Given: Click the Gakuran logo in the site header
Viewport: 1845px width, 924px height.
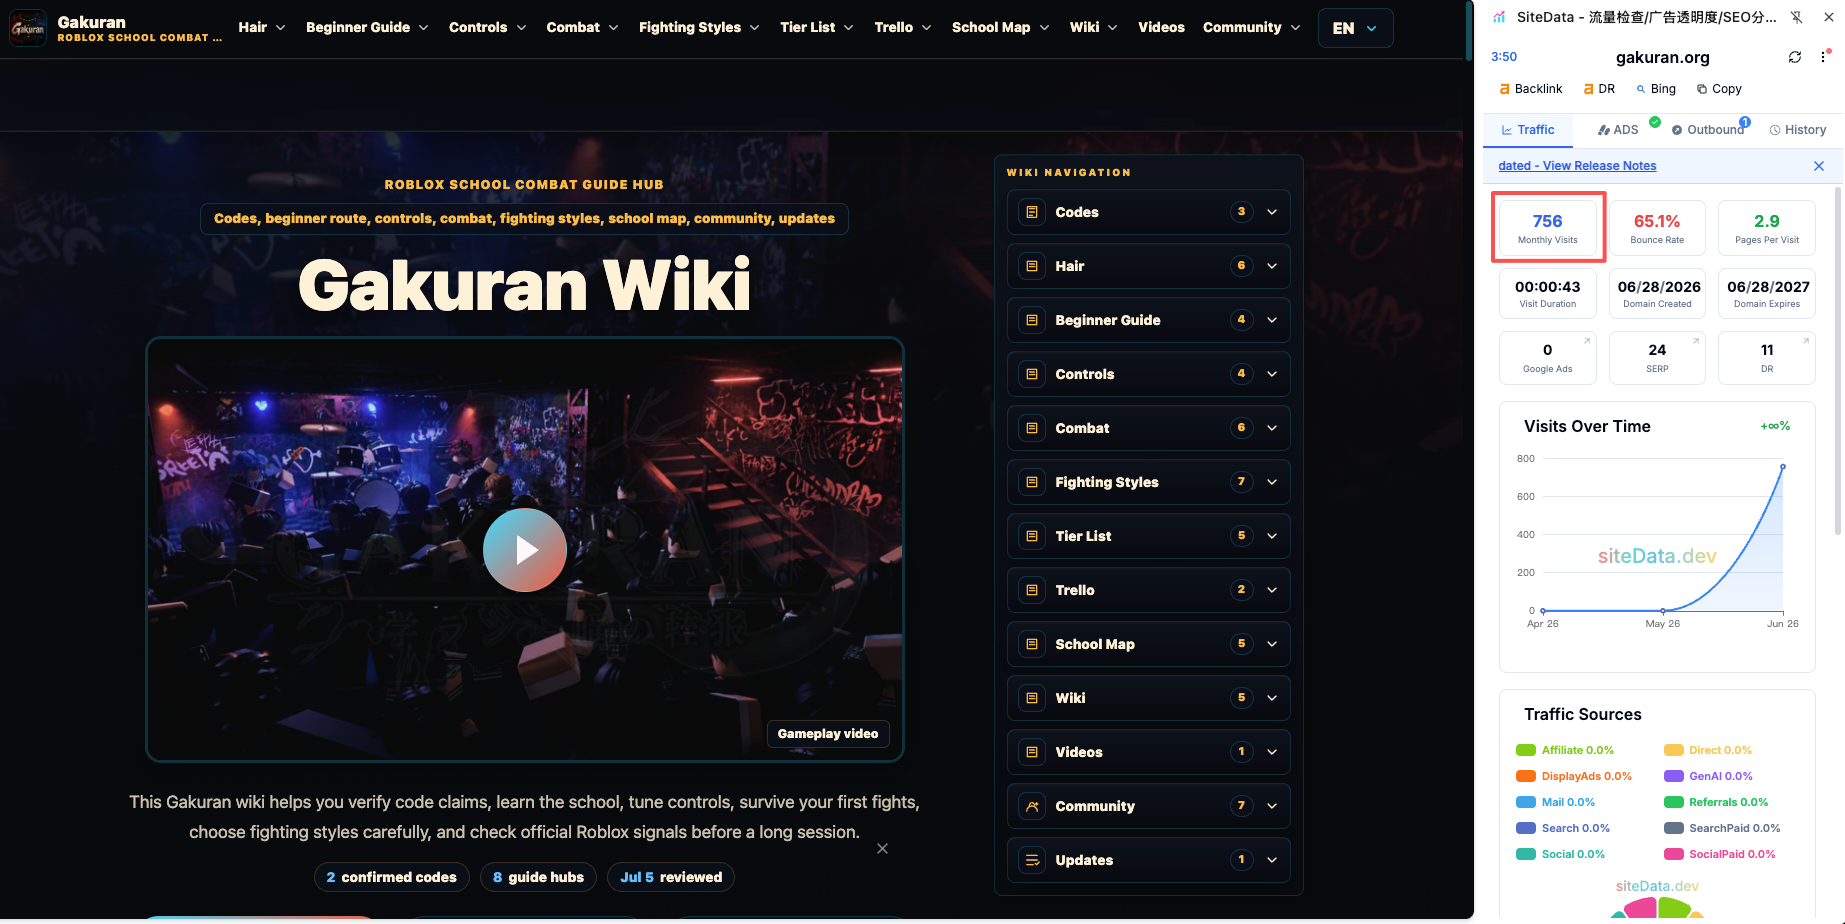Looking at the screenshot, I should coord(28,28).
